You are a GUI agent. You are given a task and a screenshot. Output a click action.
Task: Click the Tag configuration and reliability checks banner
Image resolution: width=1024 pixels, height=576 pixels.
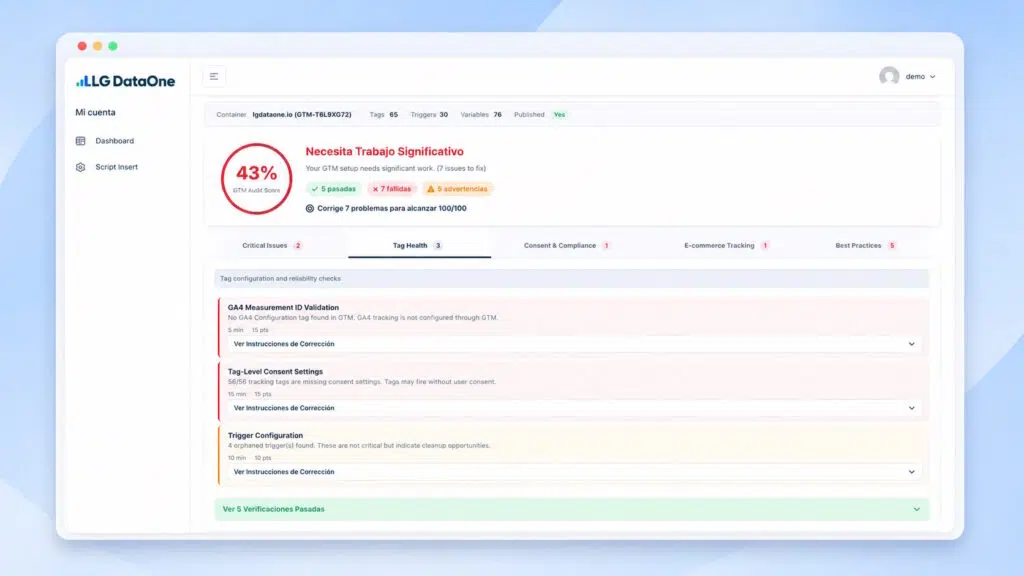(571, 278)
